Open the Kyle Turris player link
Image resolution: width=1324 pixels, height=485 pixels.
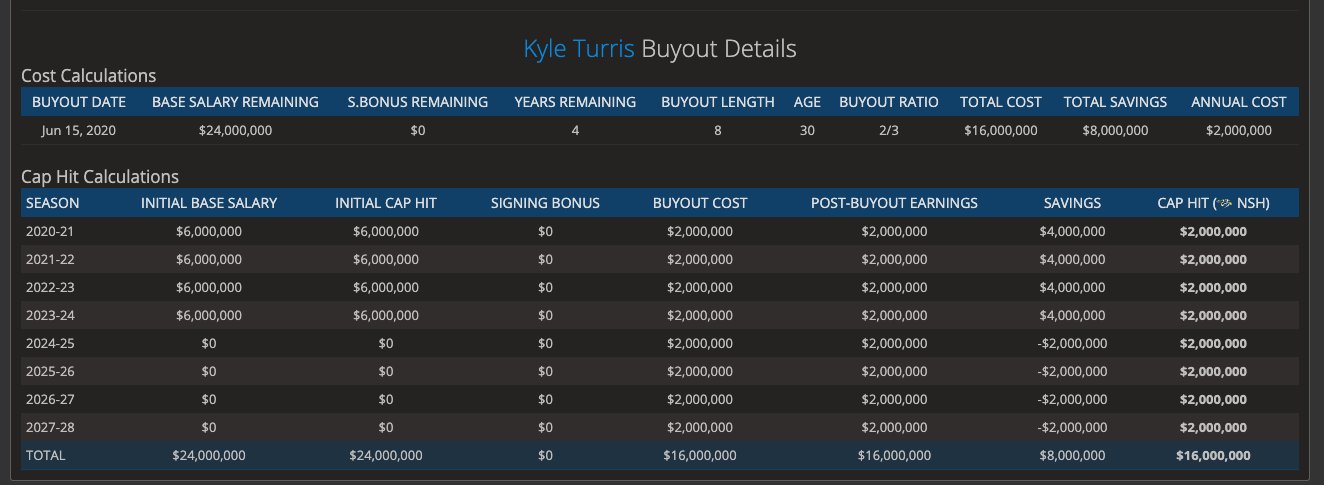point(579,48)
